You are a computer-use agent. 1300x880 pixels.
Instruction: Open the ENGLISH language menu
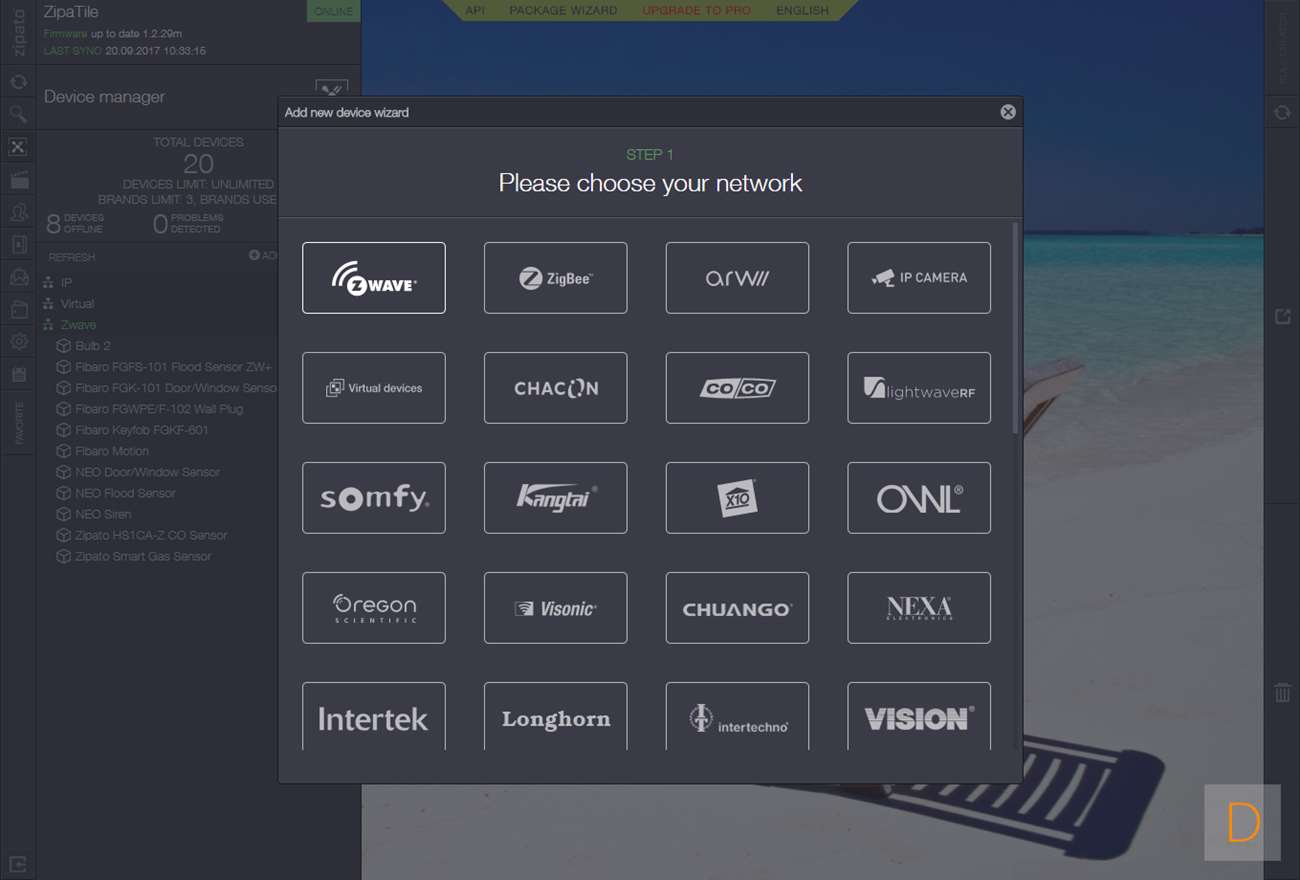click(803, 10)
